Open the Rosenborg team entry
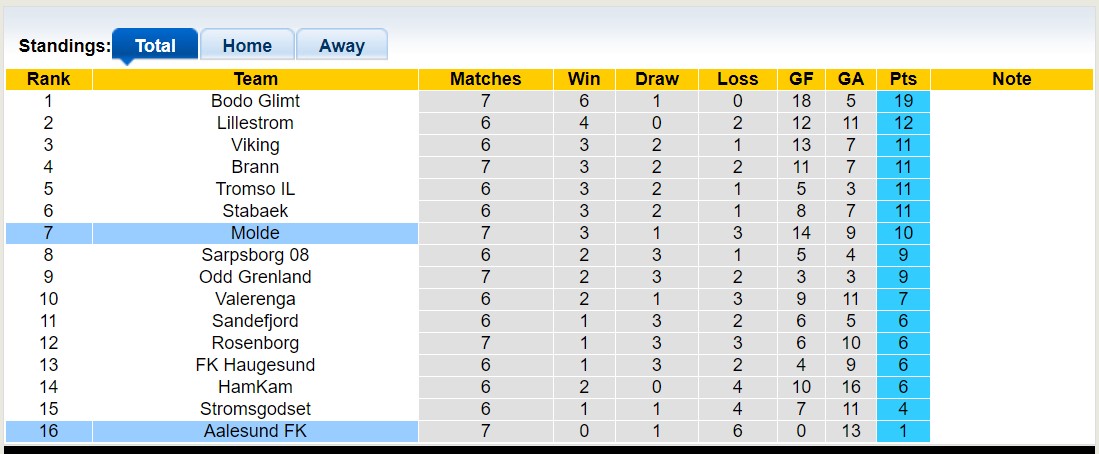The width and height of the screenshot is (1099, 454). [x=255, y=343]
